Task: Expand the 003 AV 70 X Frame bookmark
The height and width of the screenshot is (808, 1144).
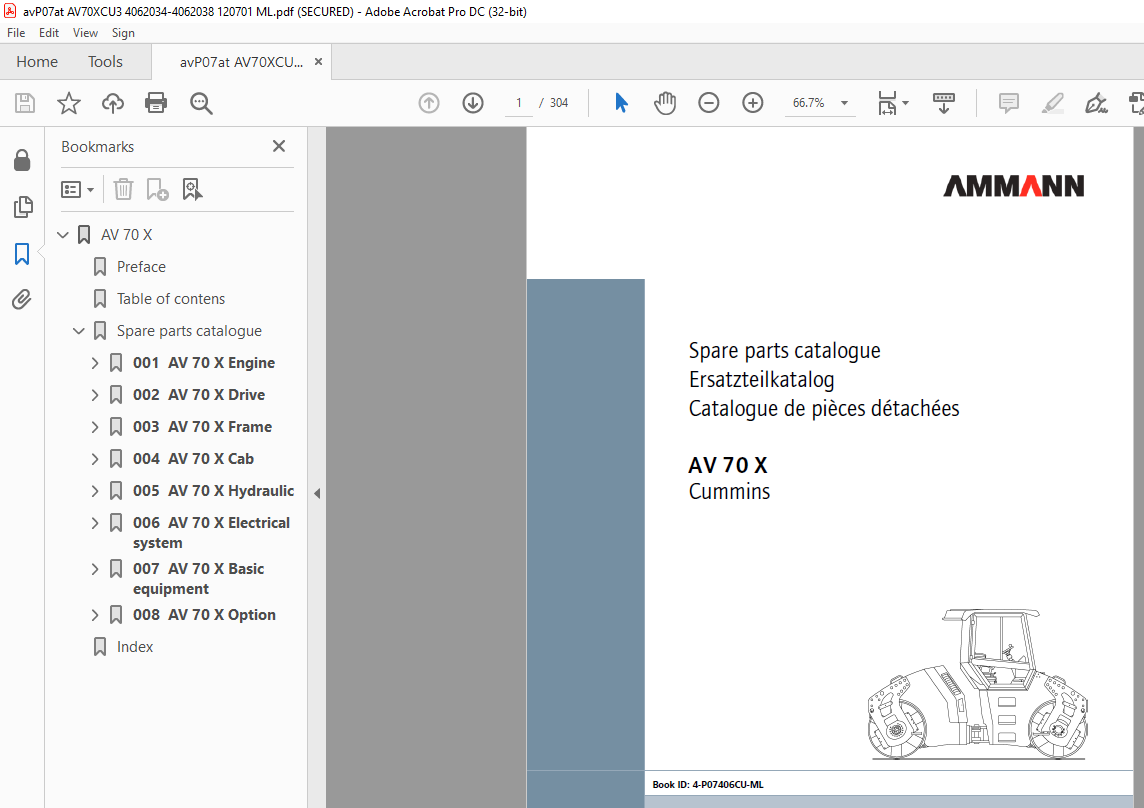Action: point(95,427)
